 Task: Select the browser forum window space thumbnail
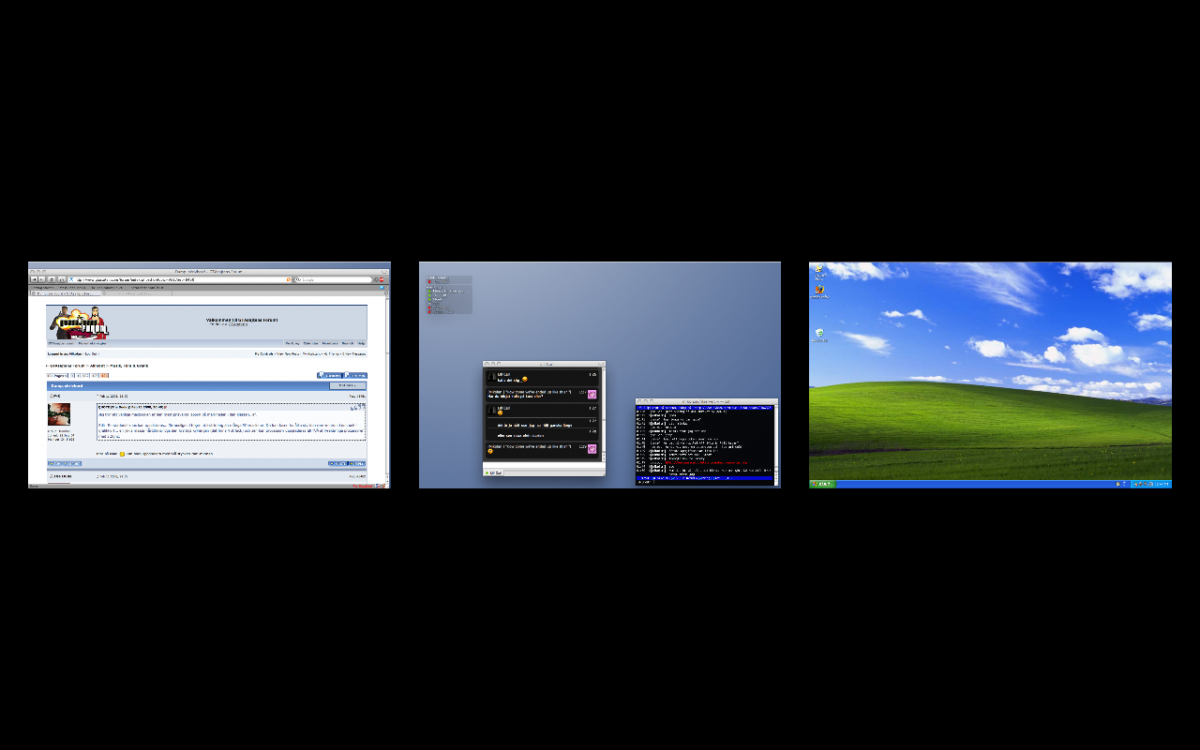[209, 375]
